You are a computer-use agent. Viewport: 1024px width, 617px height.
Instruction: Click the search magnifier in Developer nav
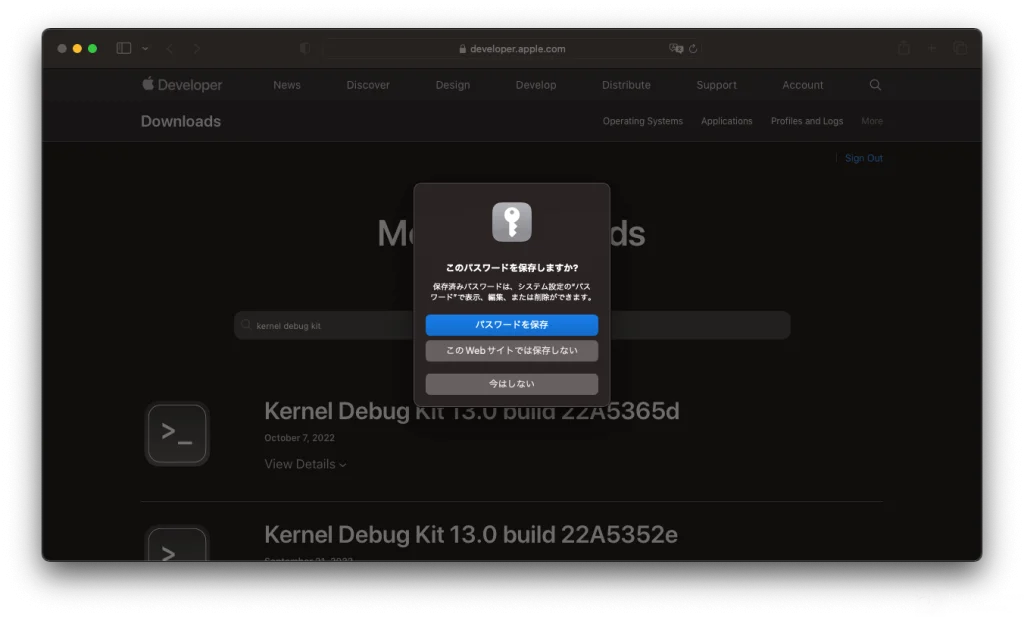pos(876,85)
